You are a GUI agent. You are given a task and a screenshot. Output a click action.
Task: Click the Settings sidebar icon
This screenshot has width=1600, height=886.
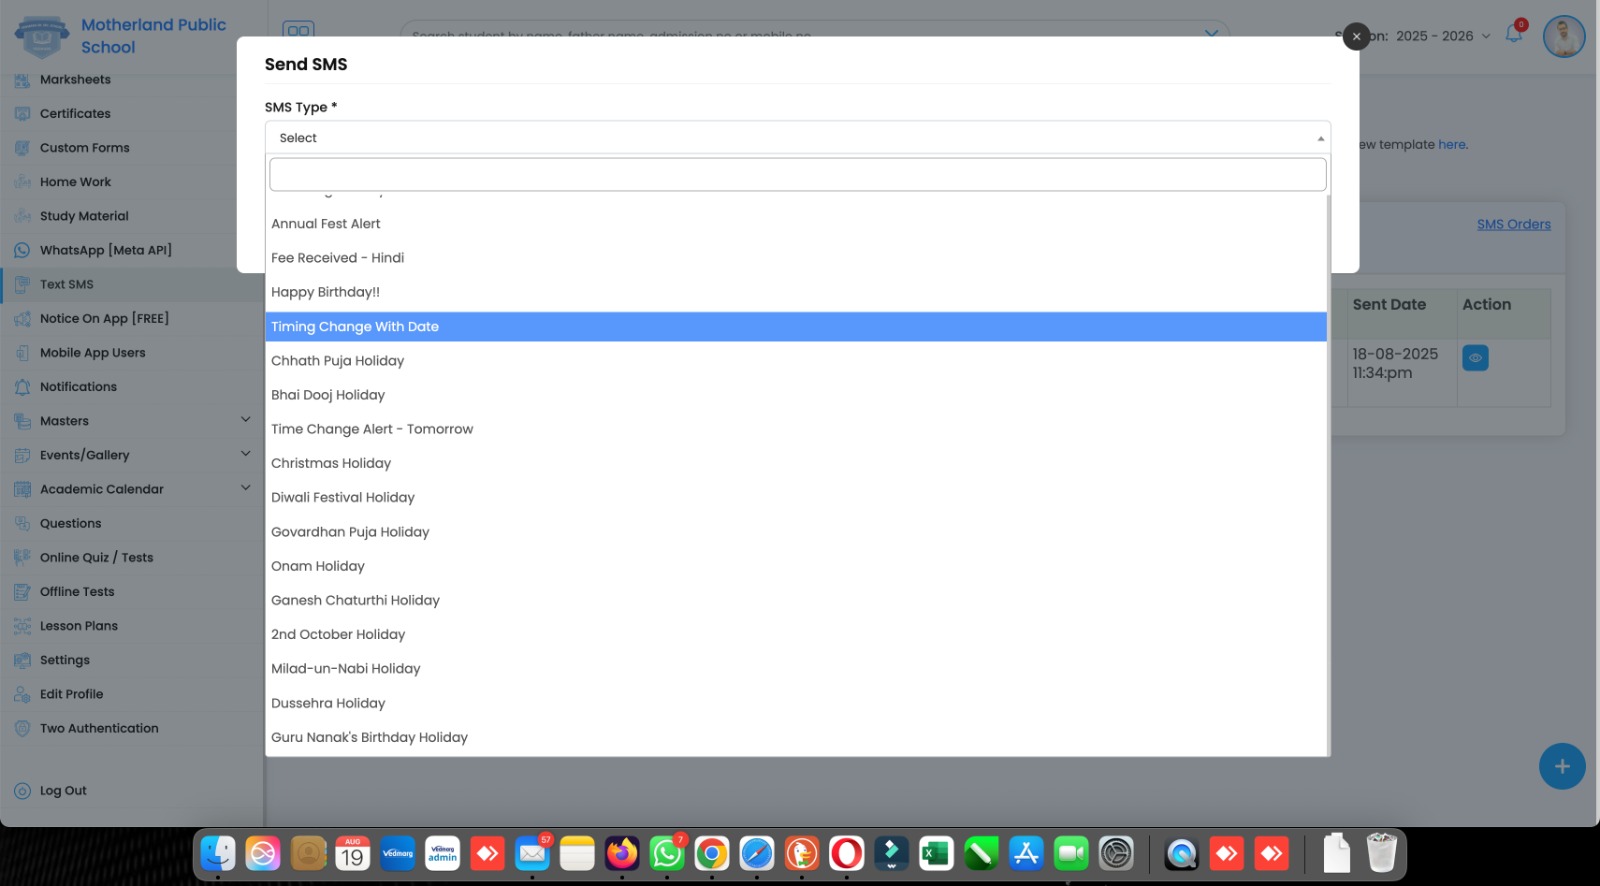22,660
